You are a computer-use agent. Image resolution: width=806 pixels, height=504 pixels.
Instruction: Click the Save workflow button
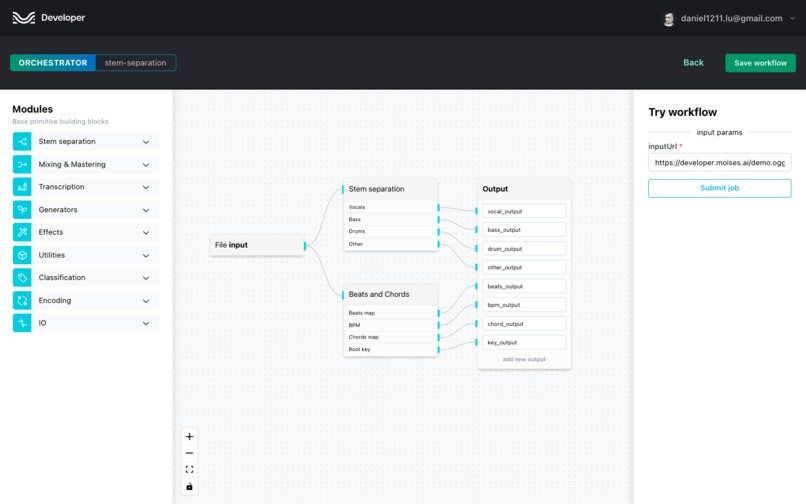point(760,63)
